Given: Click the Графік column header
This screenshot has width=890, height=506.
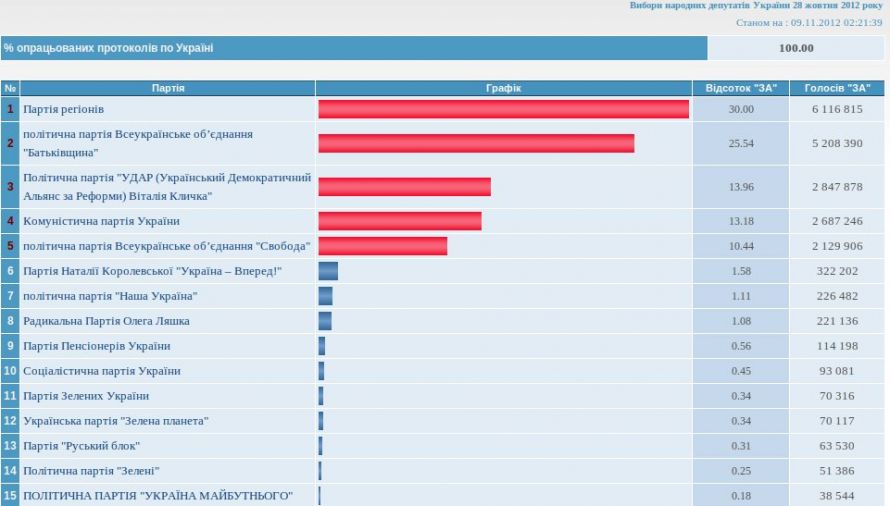Looking at the screenshot, I should point(503,88).
